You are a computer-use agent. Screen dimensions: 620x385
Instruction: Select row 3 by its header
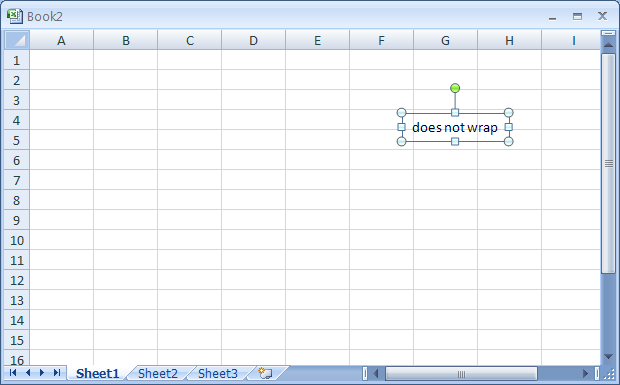[x=17, y=100]
